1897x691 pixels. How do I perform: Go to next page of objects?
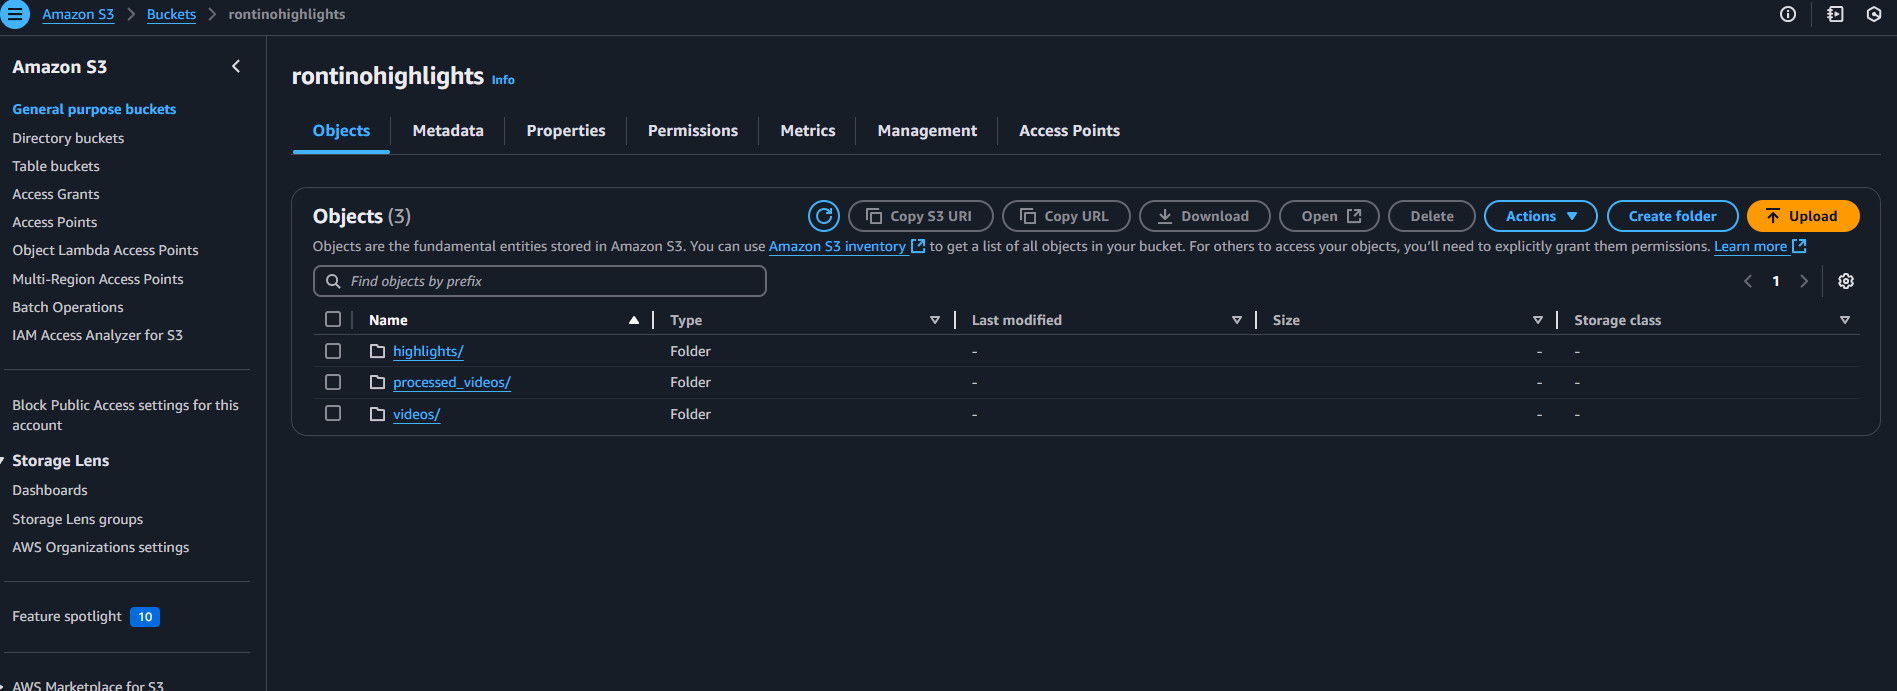[x=1804, y=281]
